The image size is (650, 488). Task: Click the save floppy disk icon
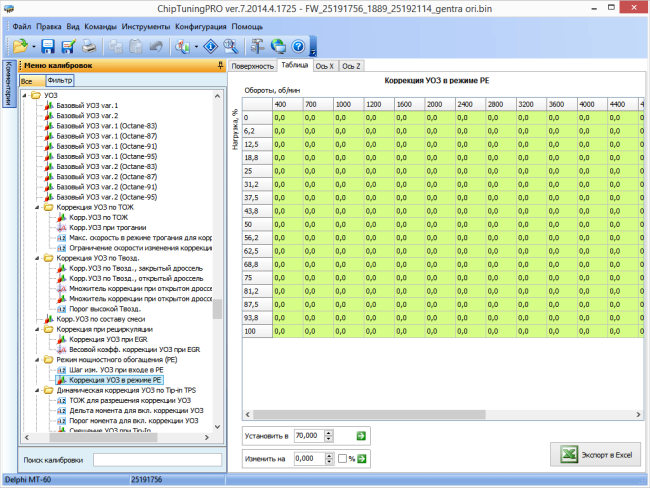48,46
